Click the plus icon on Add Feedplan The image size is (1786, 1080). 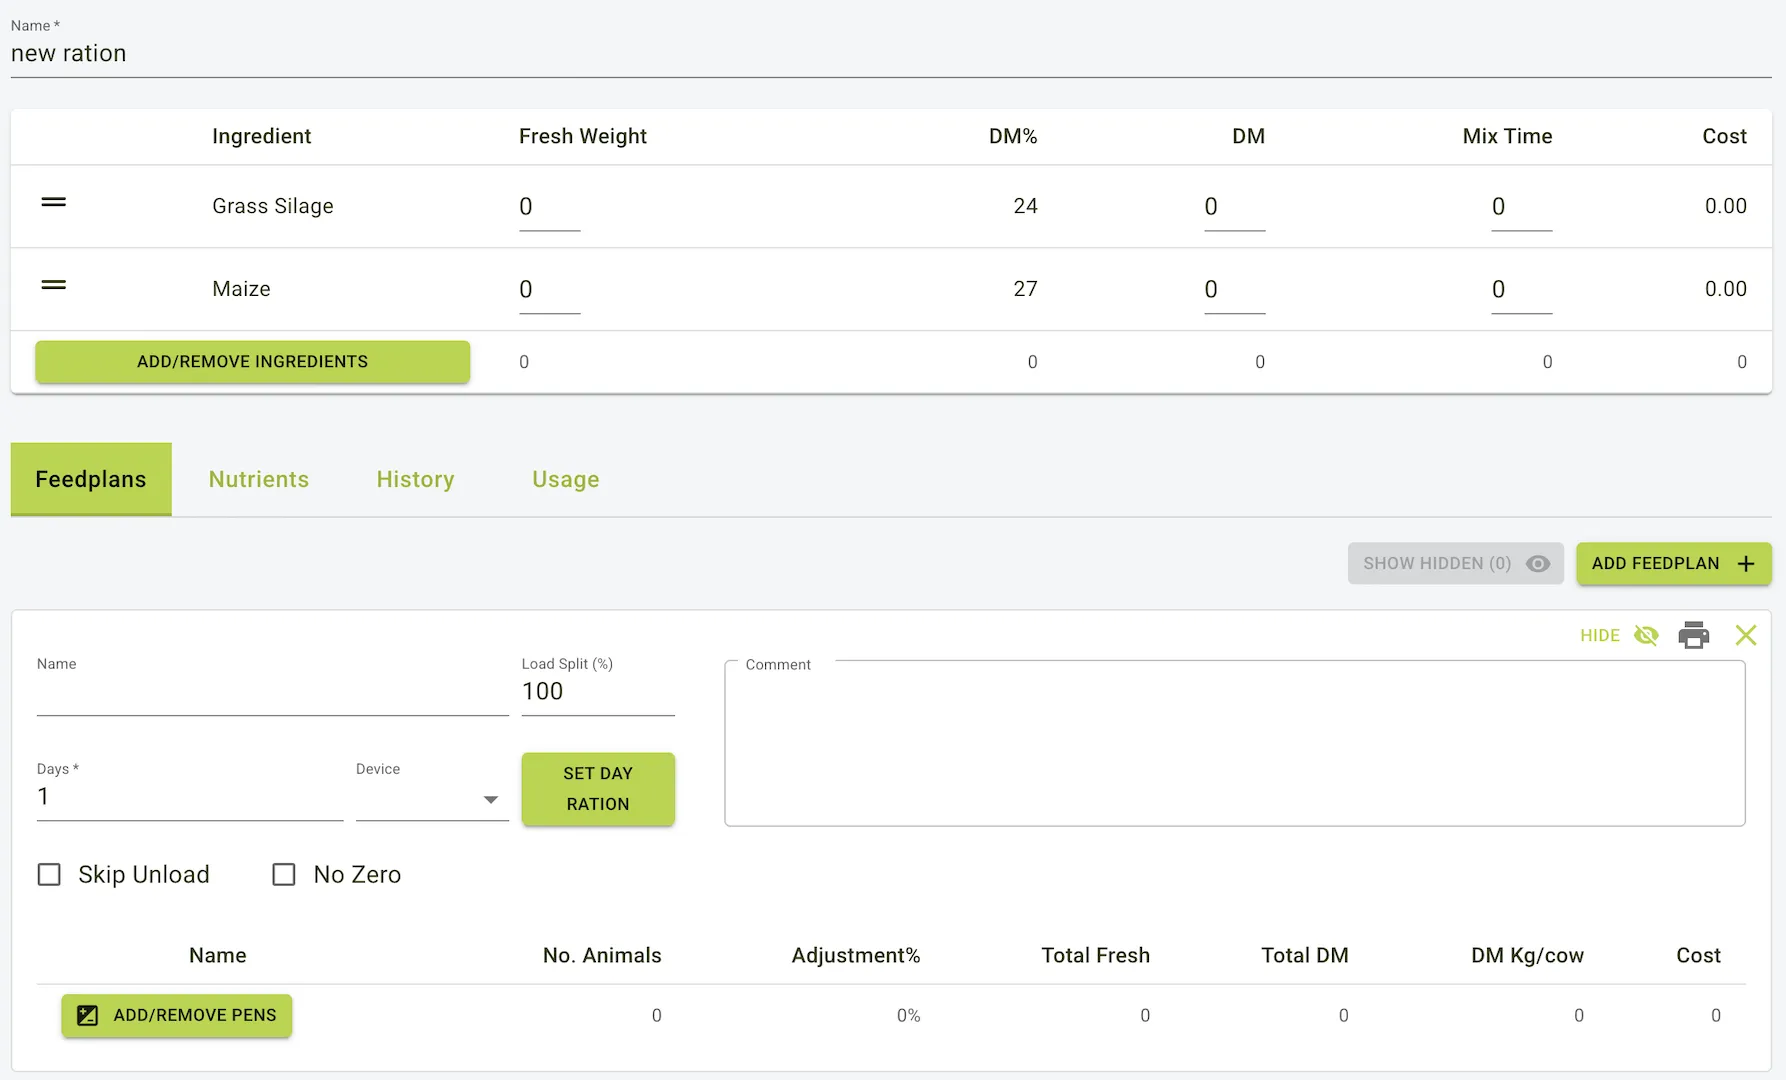pyautogui.click(x=1746, y=563)
